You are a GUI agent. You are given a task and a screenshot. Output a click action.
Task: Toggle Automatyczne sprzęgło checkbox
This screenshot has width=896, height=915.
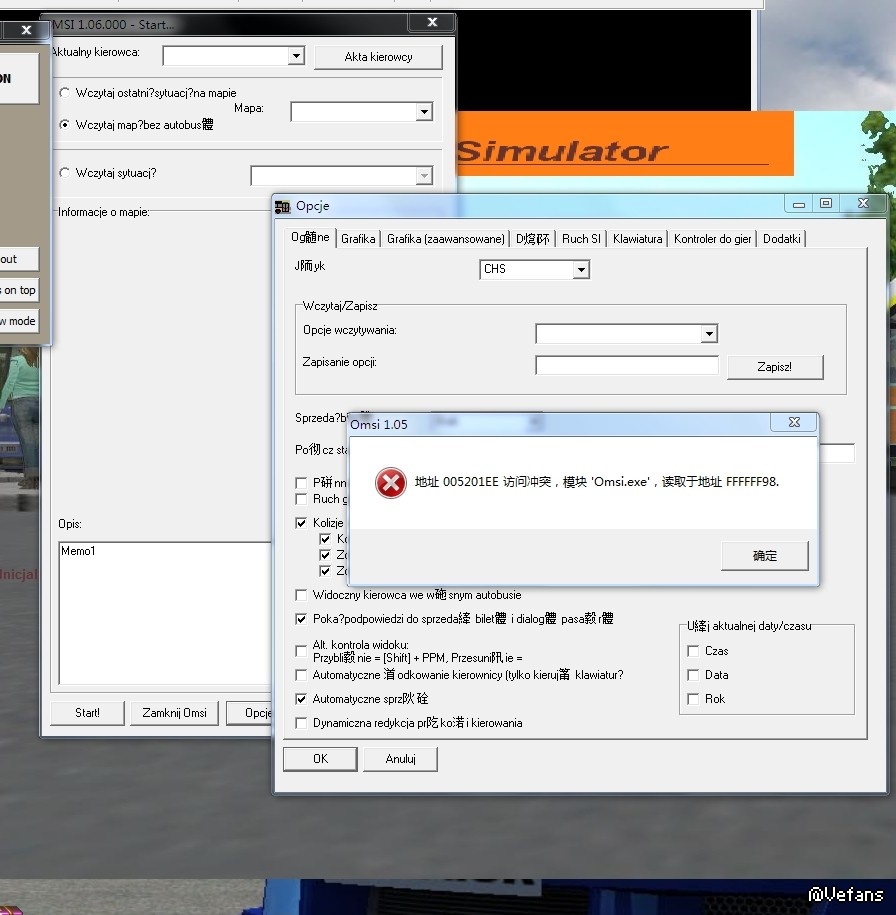301,699
